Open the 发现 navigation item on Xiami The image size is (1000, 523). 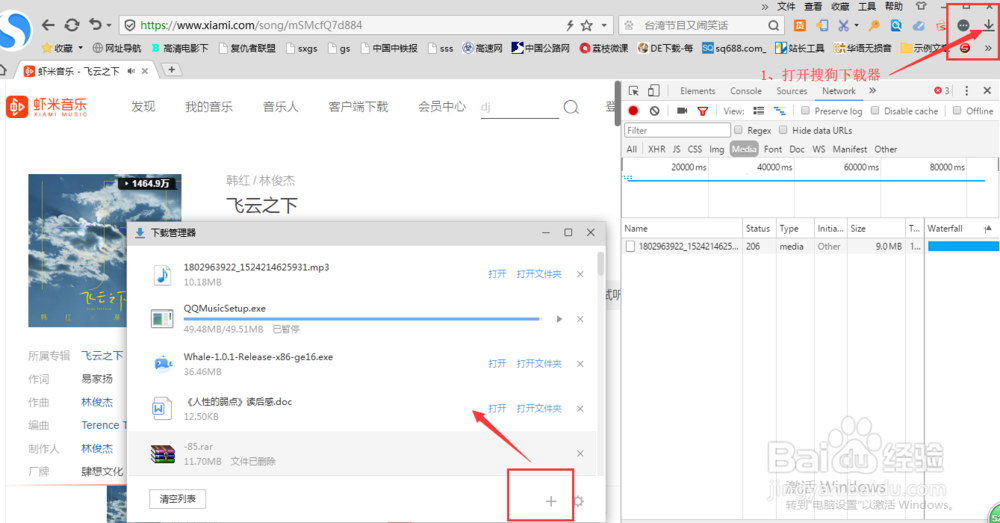[x=143, y=107]
